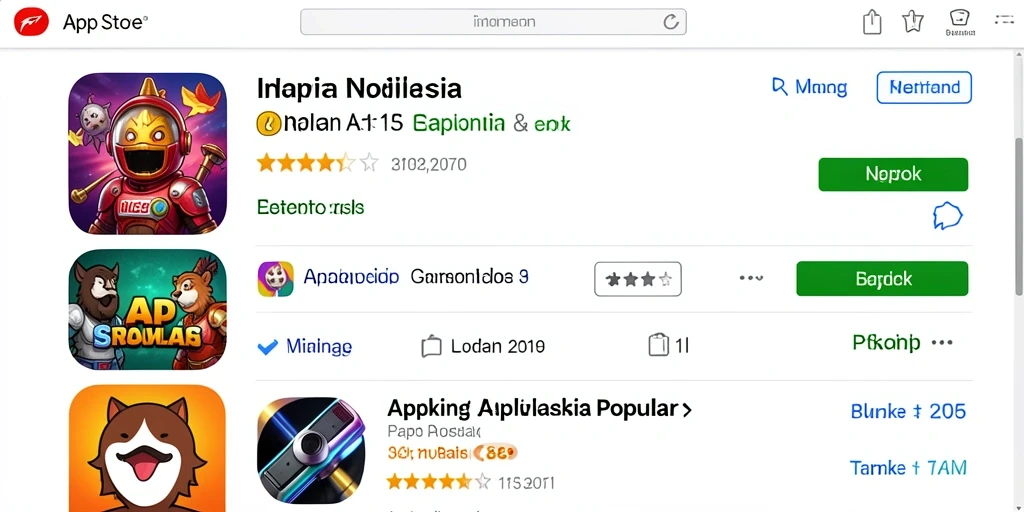Click the blue speech bubble icon
1024x512 pixels.
[948, 216]
